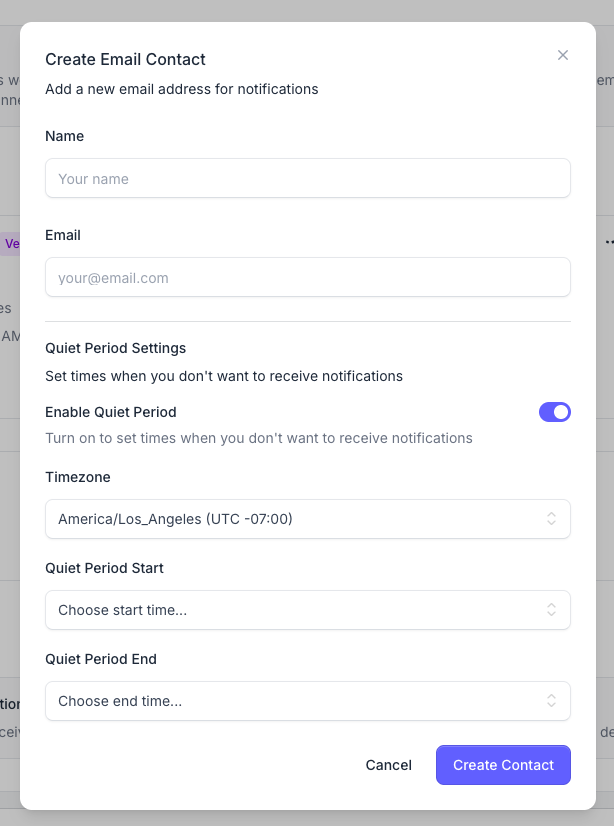The image size is (614, 826).
Task: Click into the your@email.com input field
Action: (308, 278)
